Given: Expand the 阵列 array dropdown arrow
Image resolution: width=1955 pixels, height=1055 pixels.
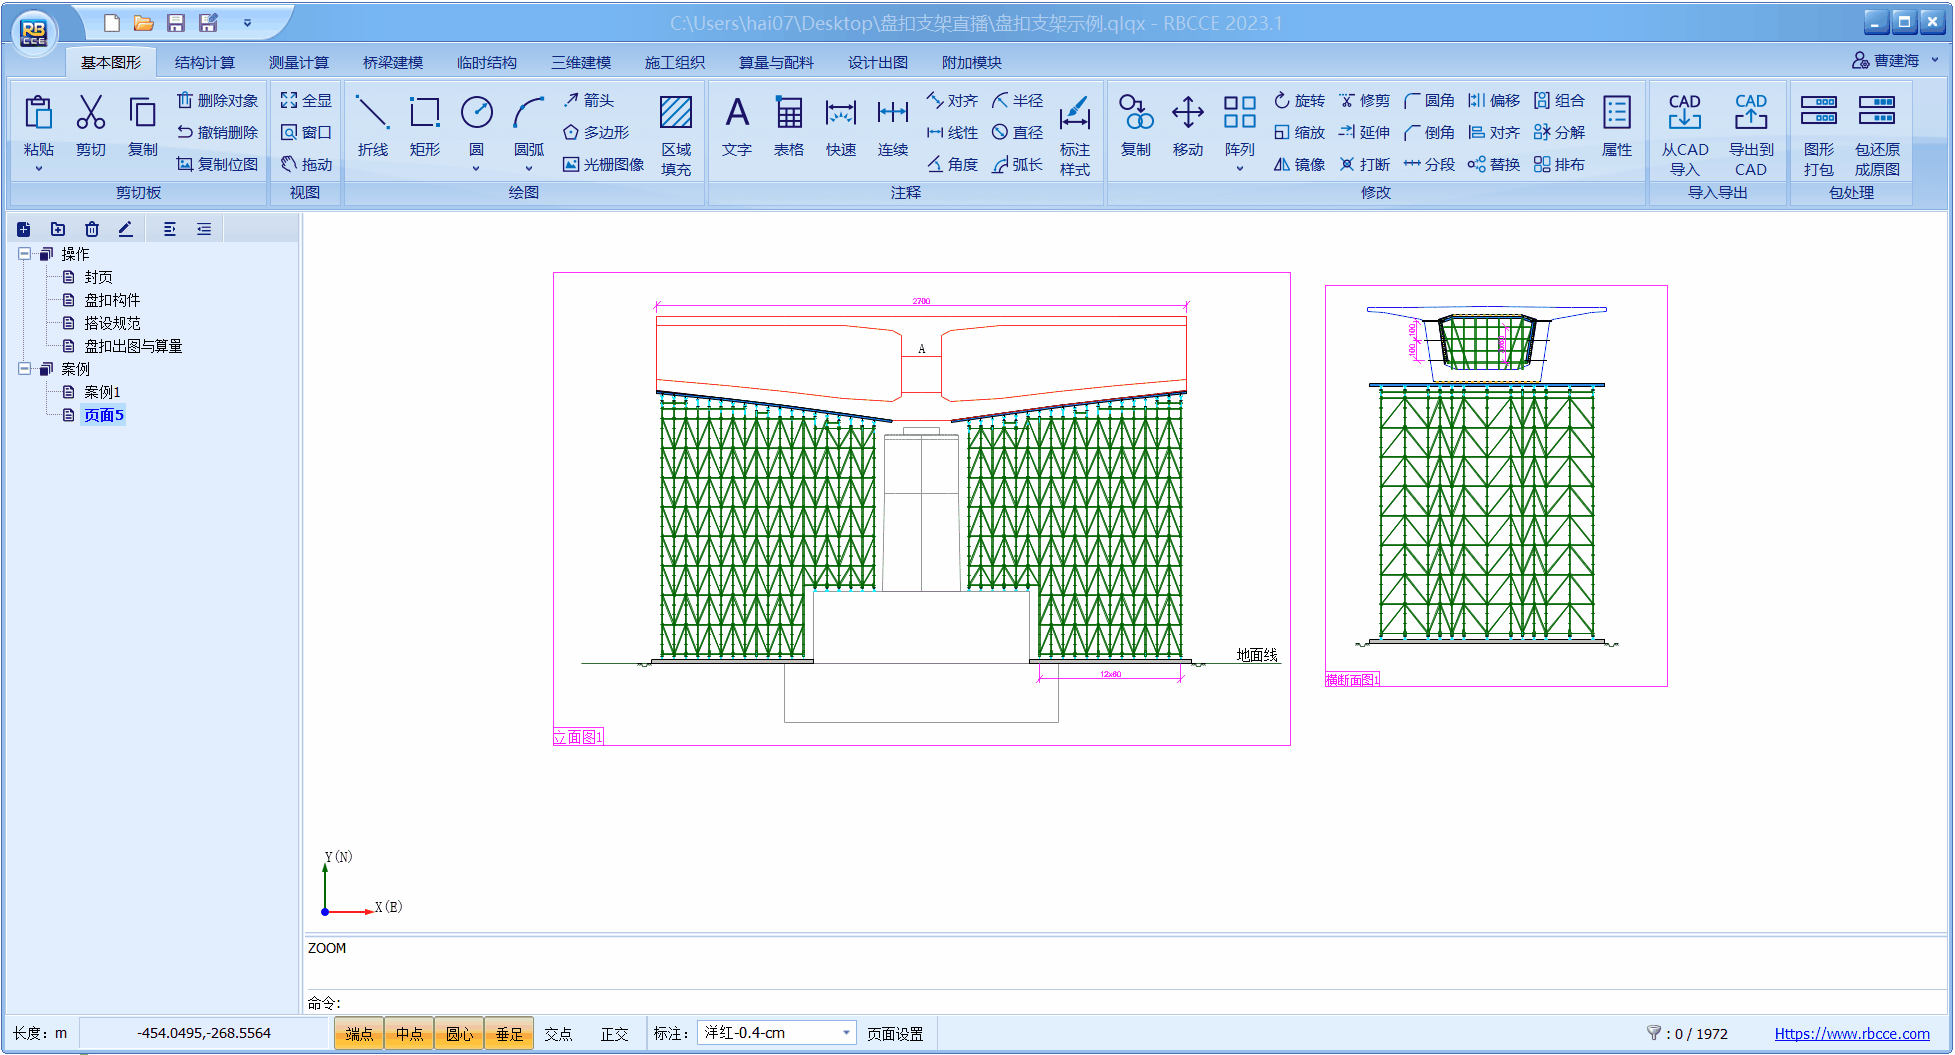Looking at the screenshot, I should (1239, 168).
